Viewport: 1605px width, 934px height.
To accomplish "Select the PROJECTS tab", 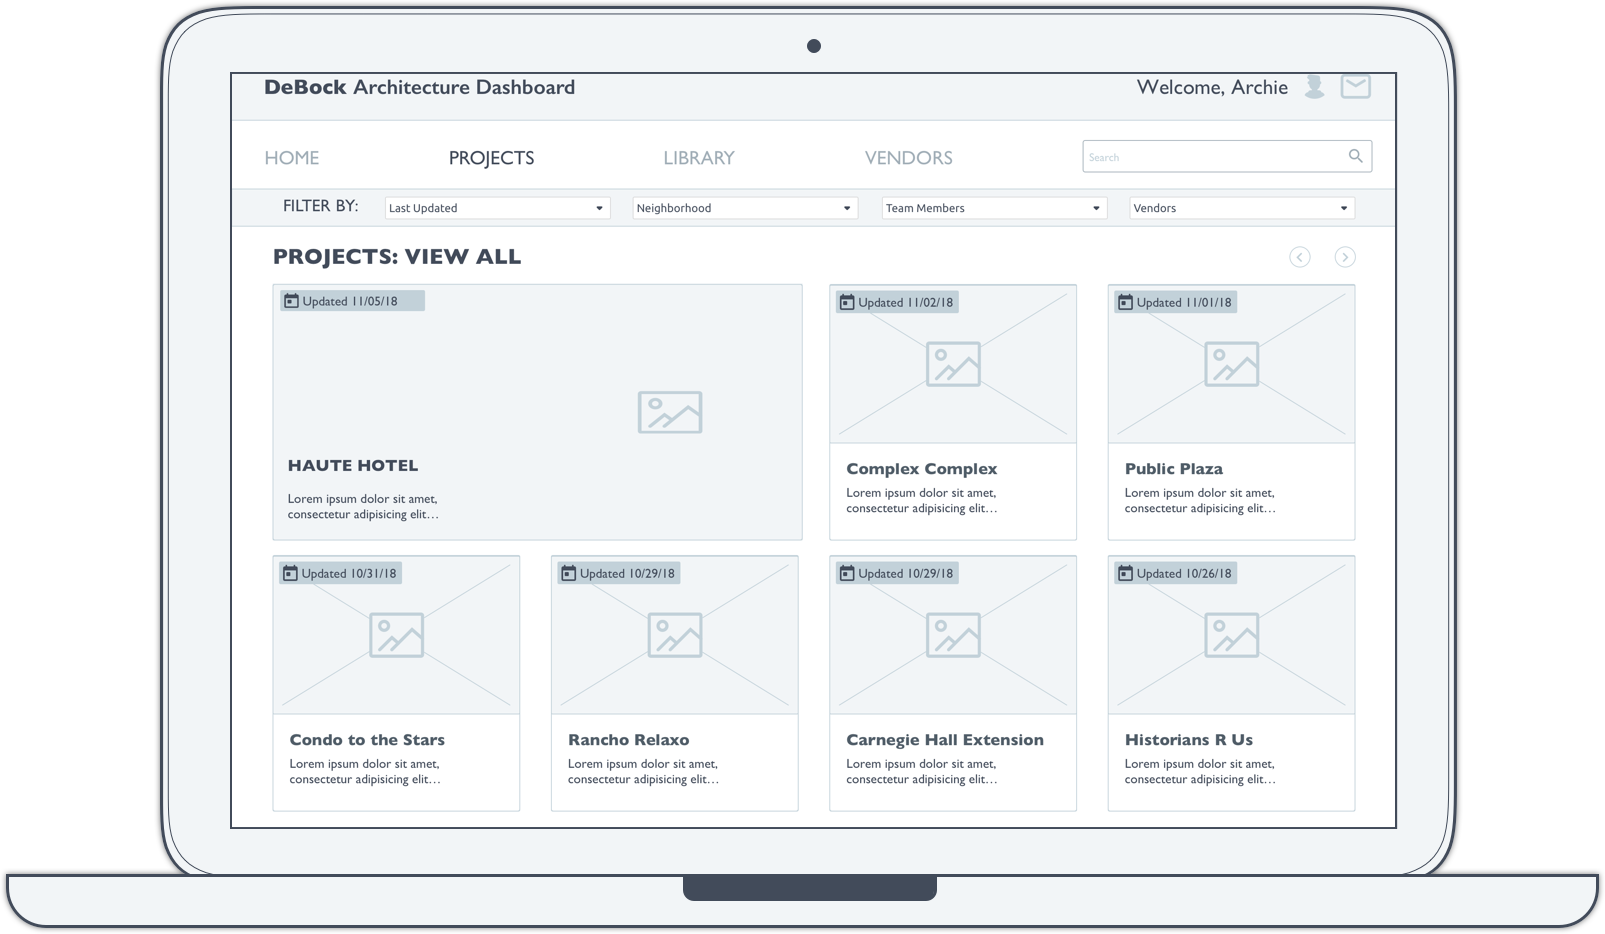I will click(x=491, y=158).
